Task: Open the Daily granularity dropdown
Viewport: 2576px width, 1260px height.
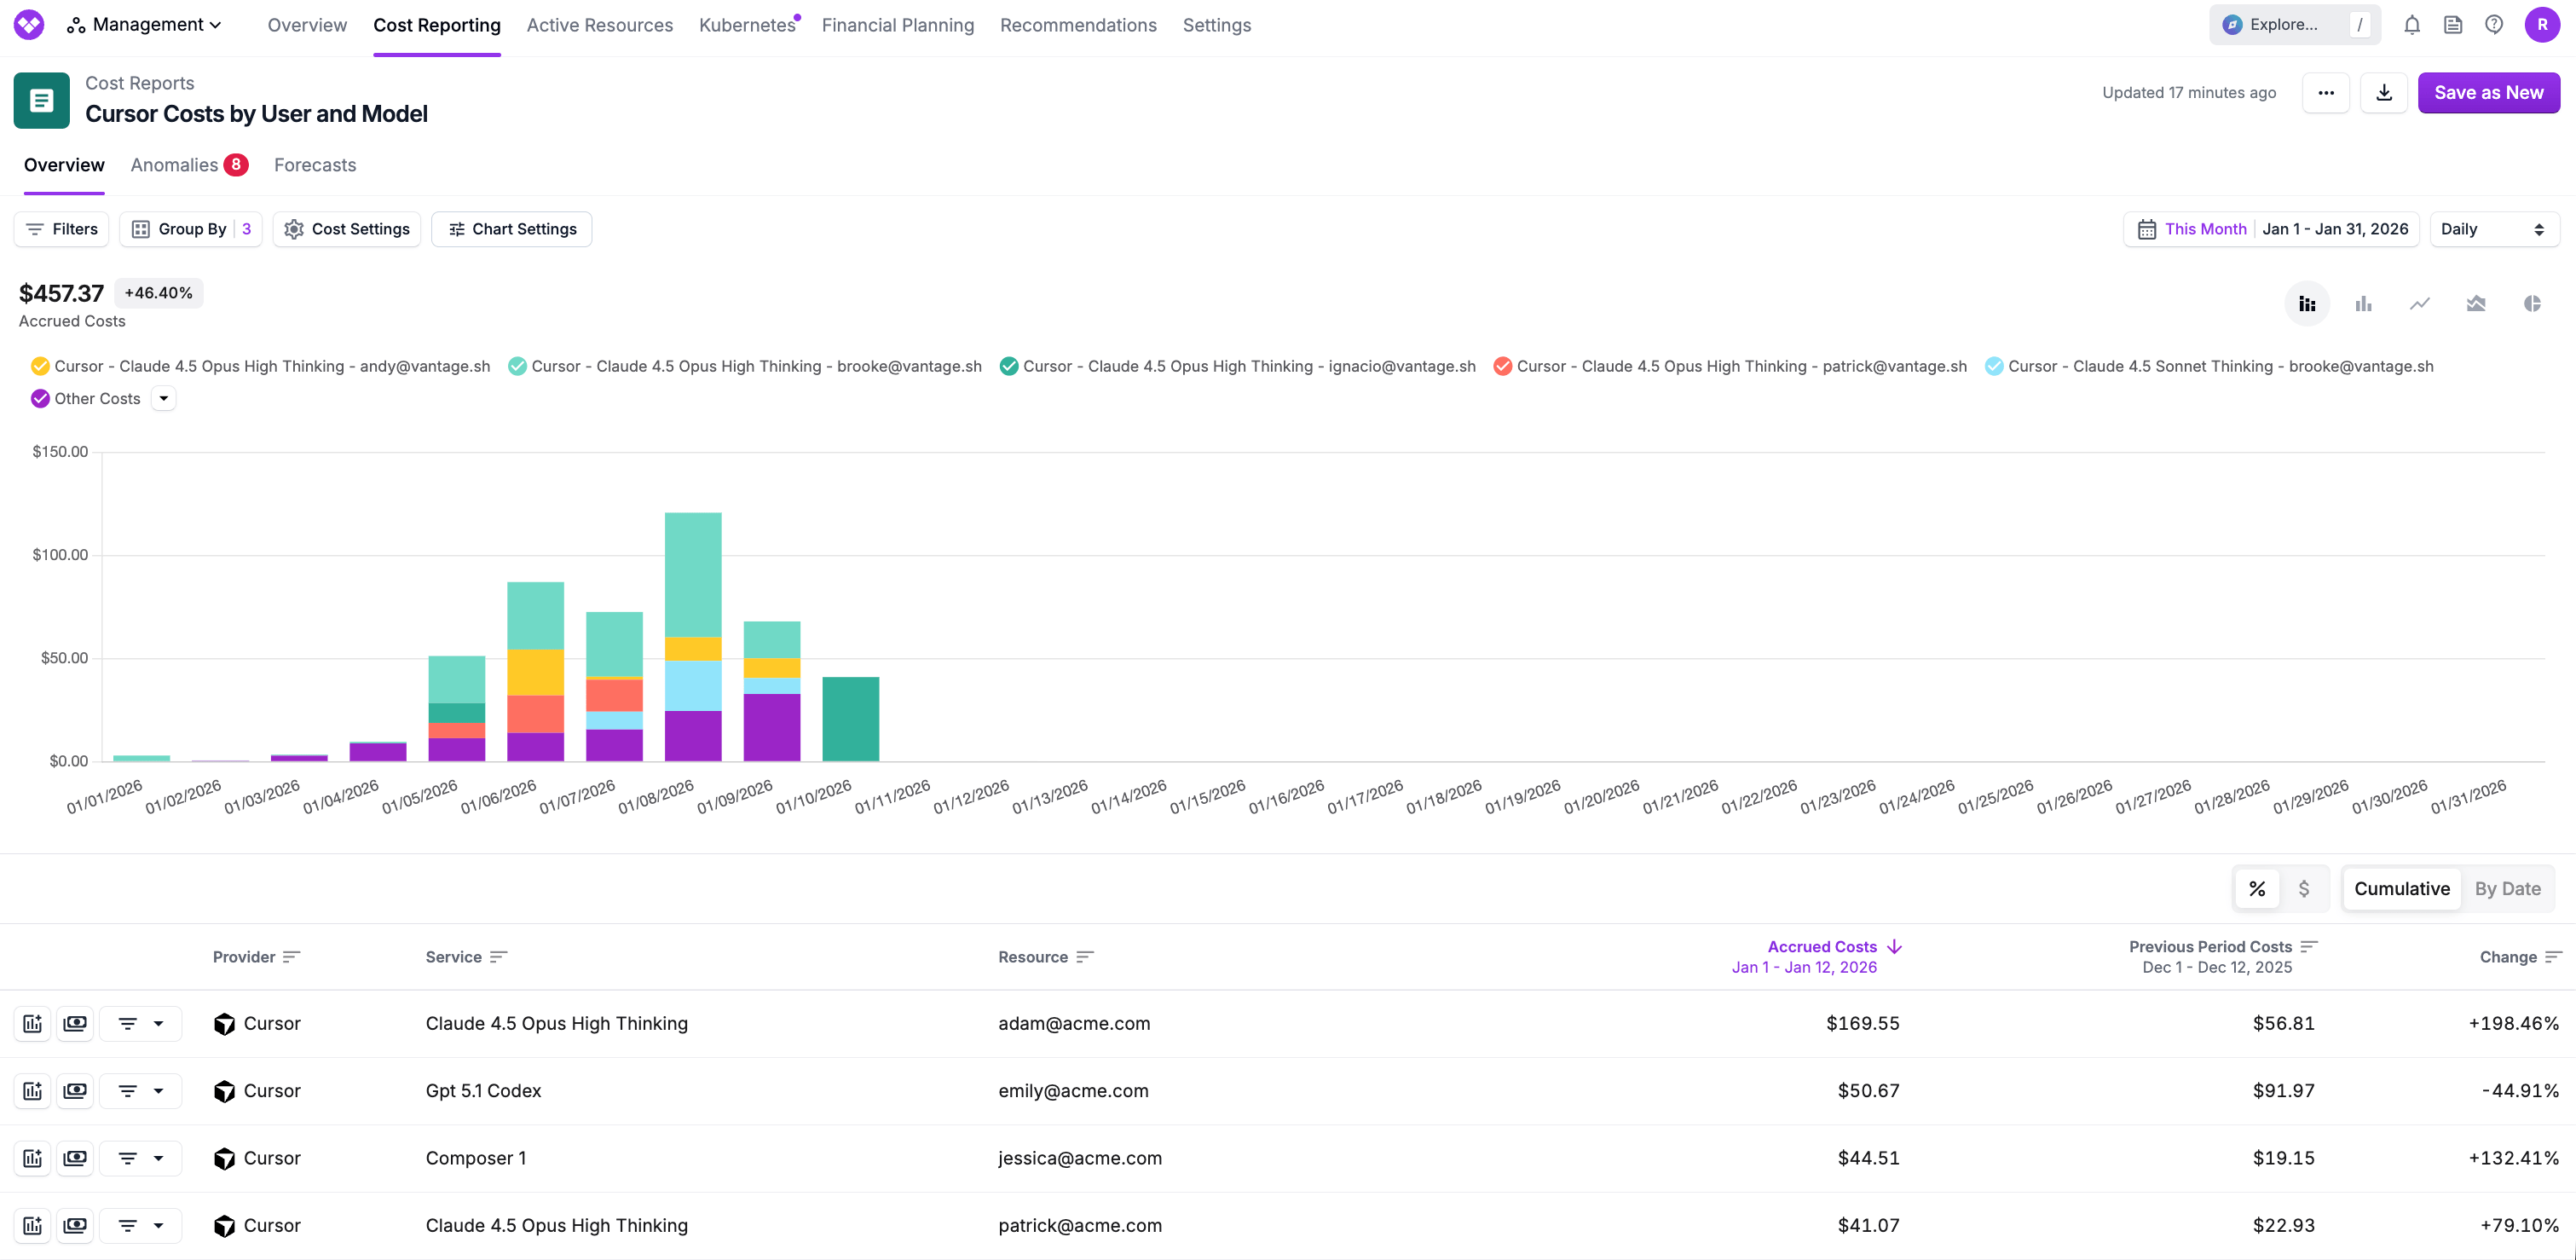Action: tap(2493, 228)
